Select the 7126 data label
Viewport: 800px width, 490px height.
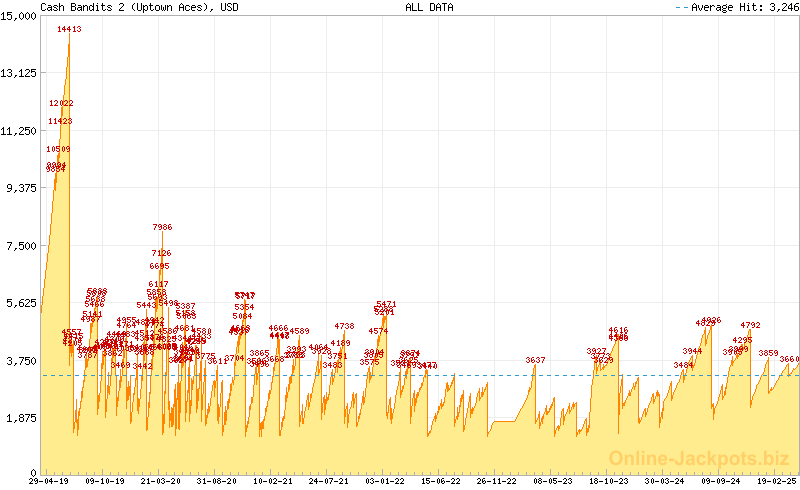coord(161,254)
